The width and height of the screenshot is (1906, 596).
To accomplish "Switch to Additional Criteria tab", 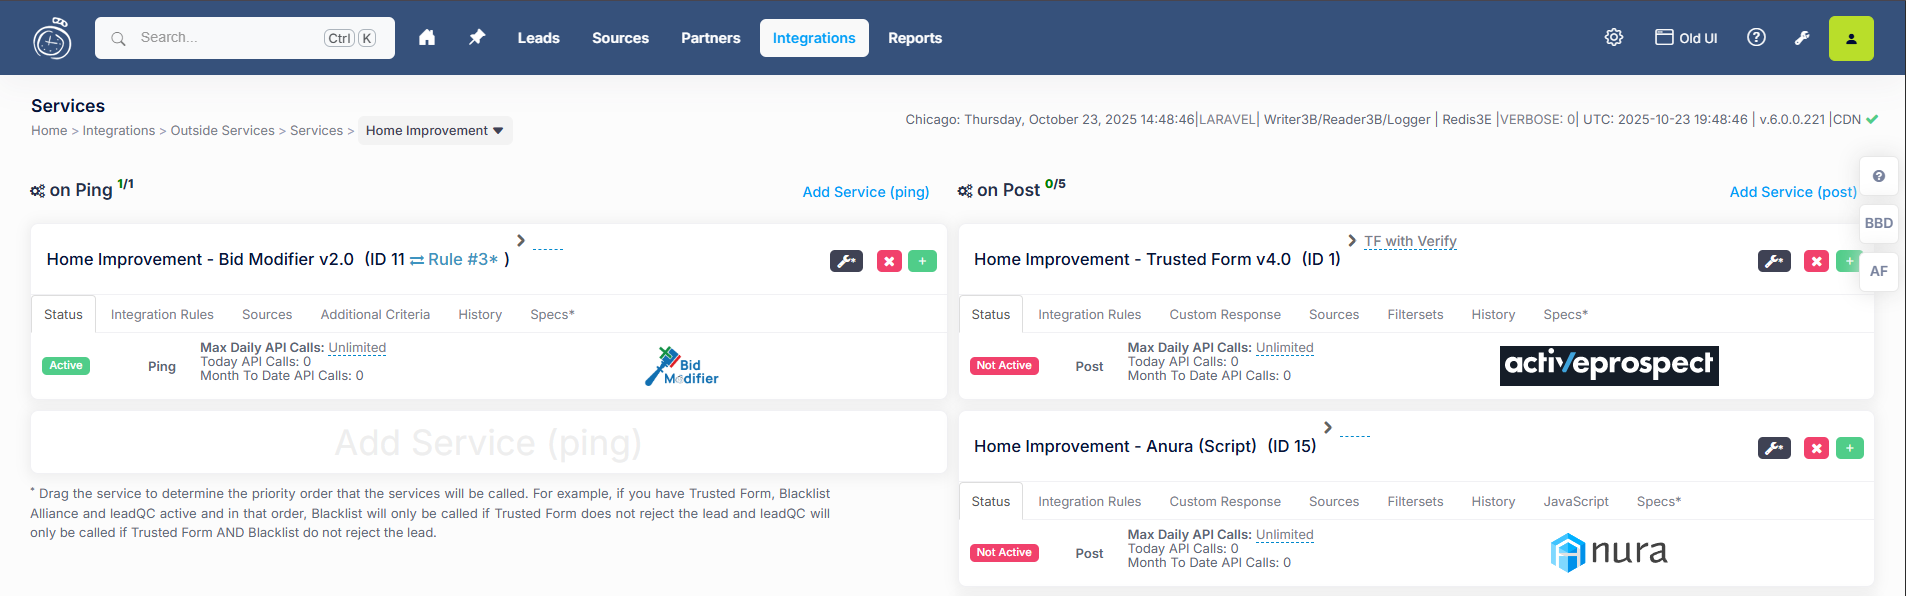I will pos(375,314).
